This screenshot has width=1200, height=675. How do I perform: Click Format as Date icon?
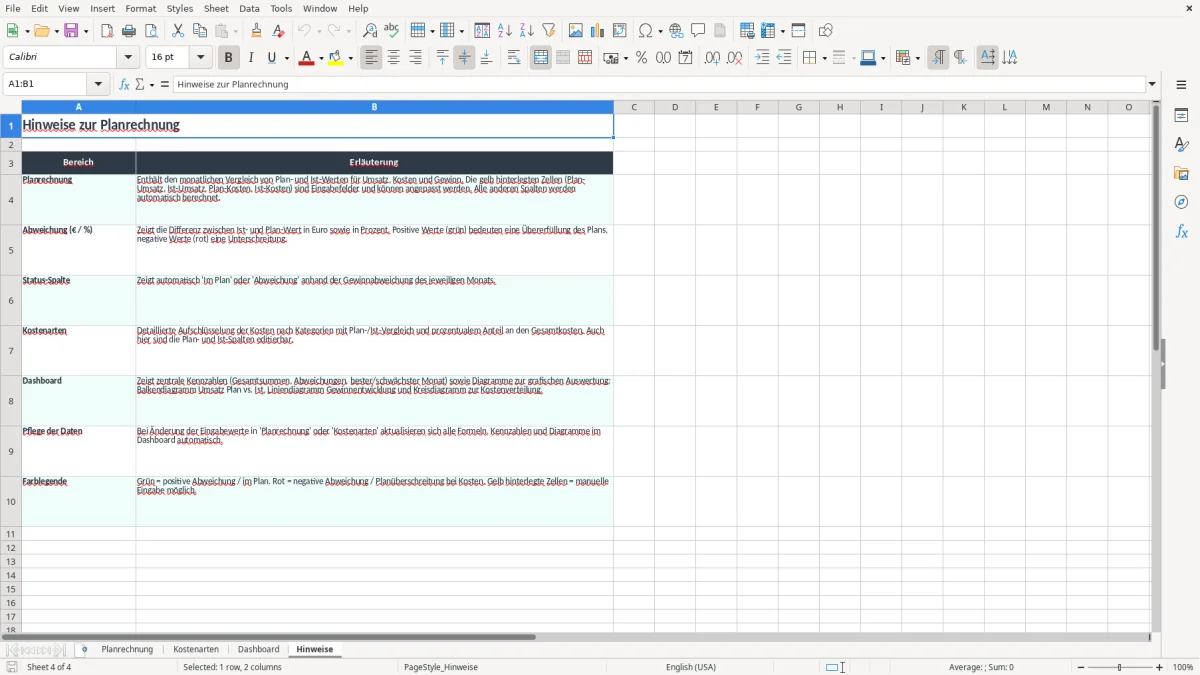coord(685,58)
